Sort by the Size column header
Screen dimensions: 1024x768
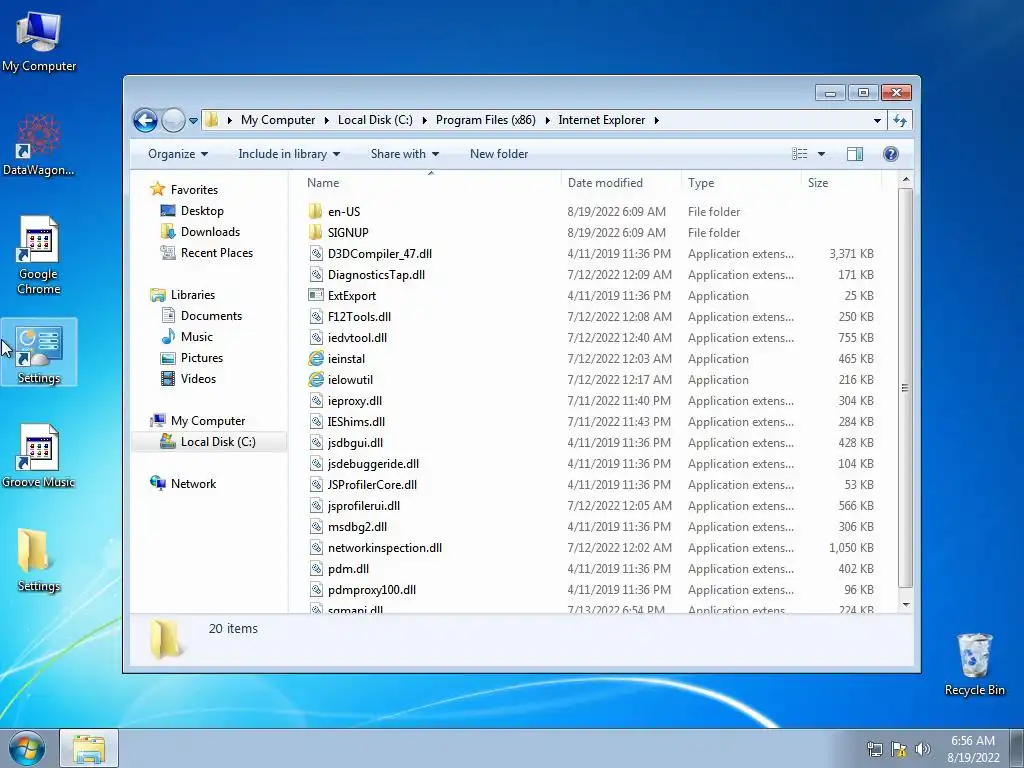841,183
